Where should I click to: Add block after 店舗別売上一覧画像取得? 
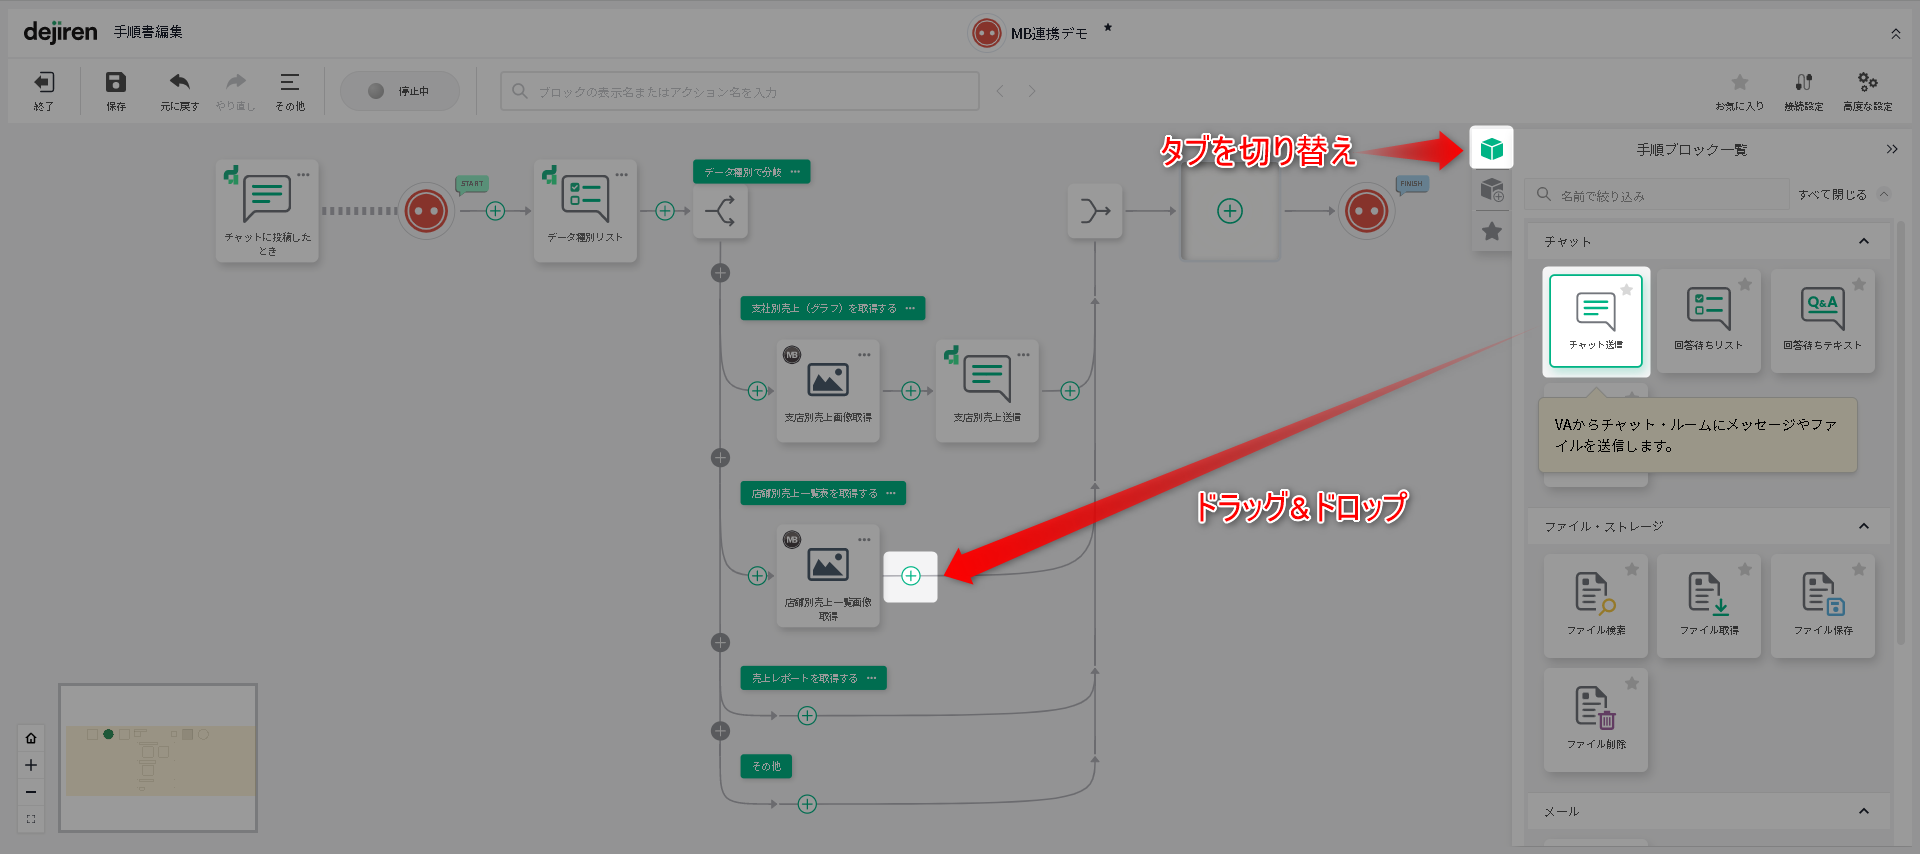[x=910, y=576]
